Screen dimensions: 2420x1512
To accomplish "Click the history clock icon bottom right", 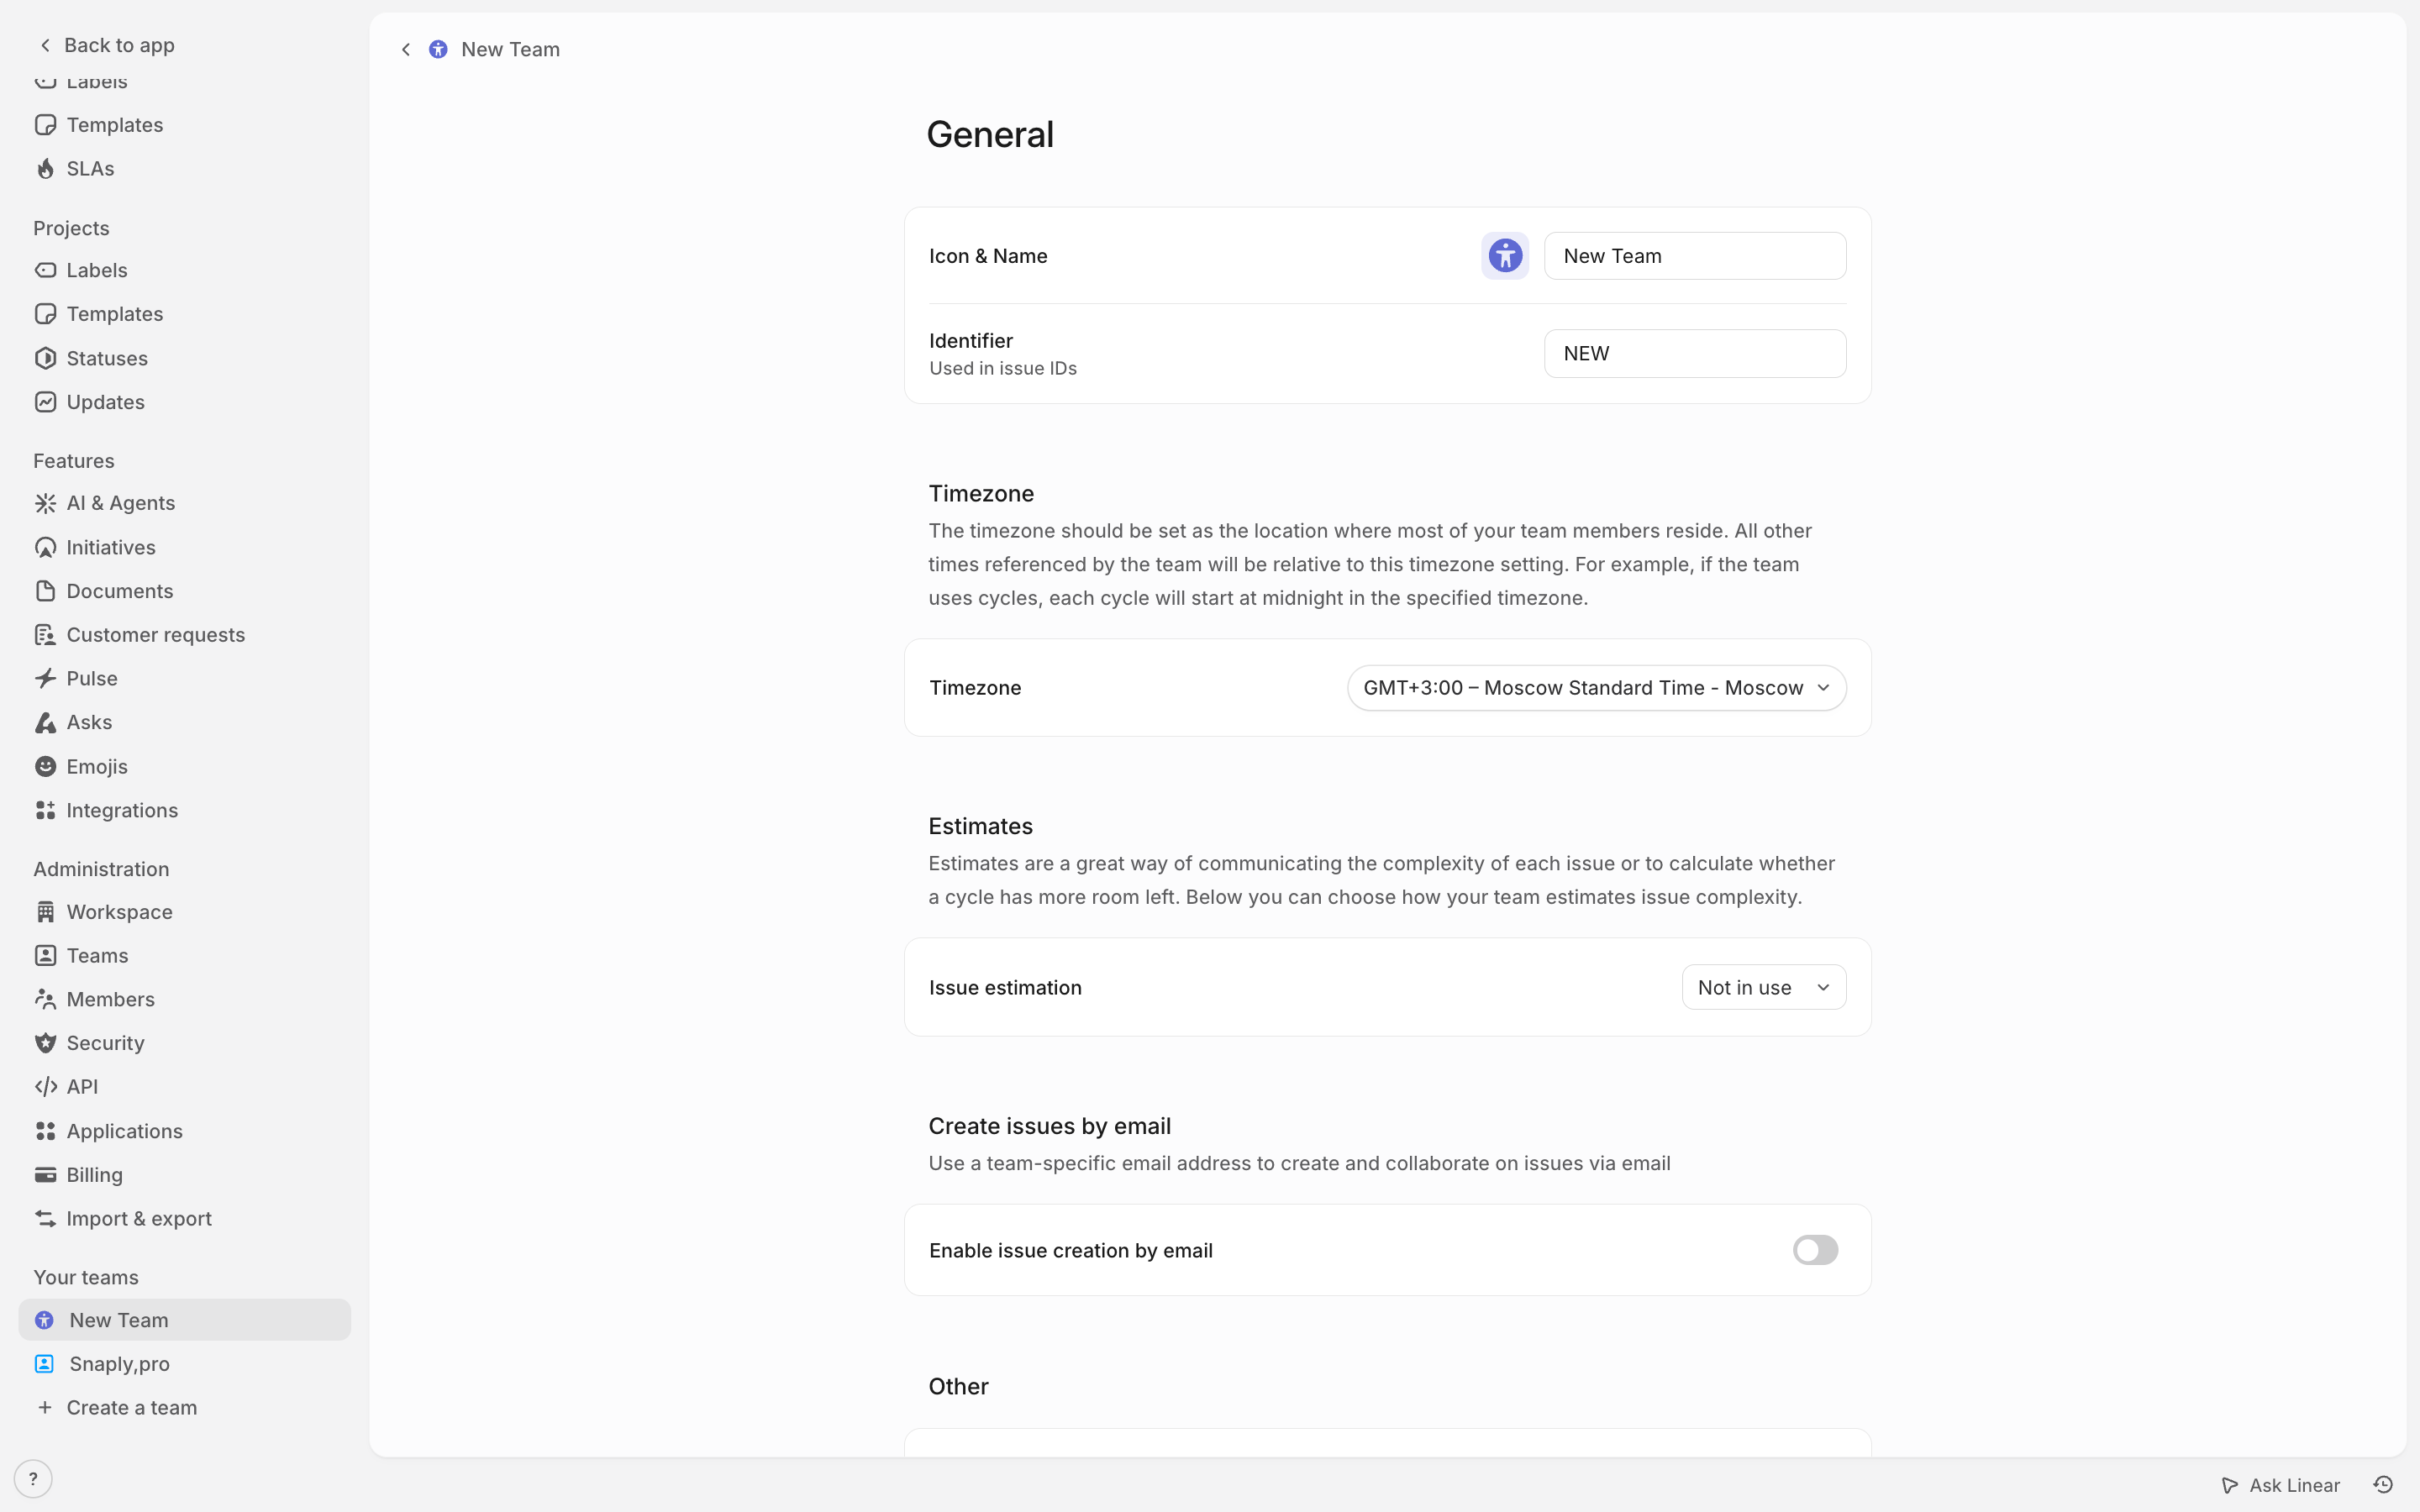I will [x=2383, y=1484].
